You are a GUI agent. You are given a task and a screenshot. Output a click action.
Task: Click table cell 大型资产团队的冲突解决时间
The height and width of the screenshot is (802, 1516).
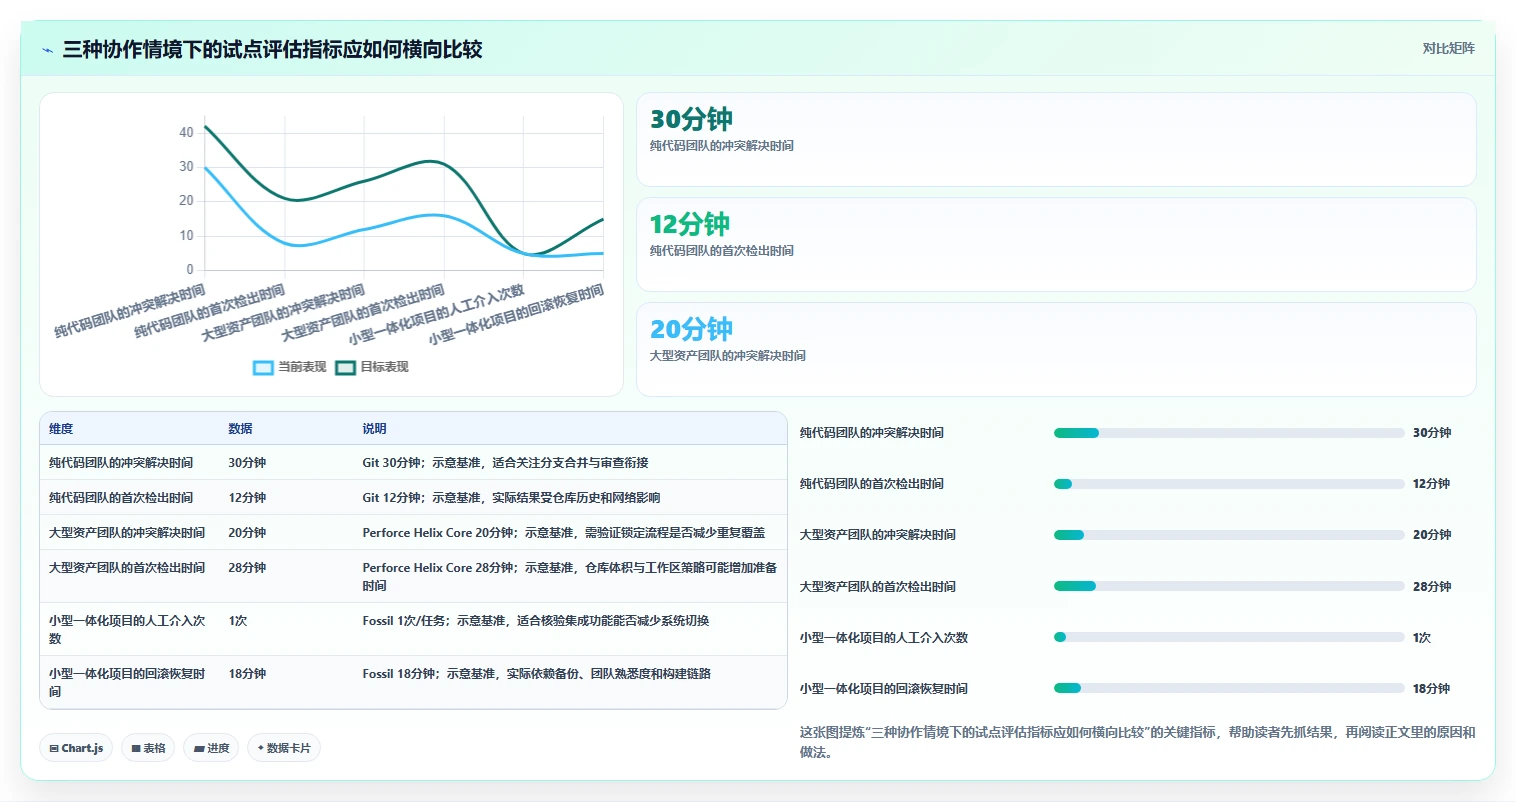tap(127, 533)
